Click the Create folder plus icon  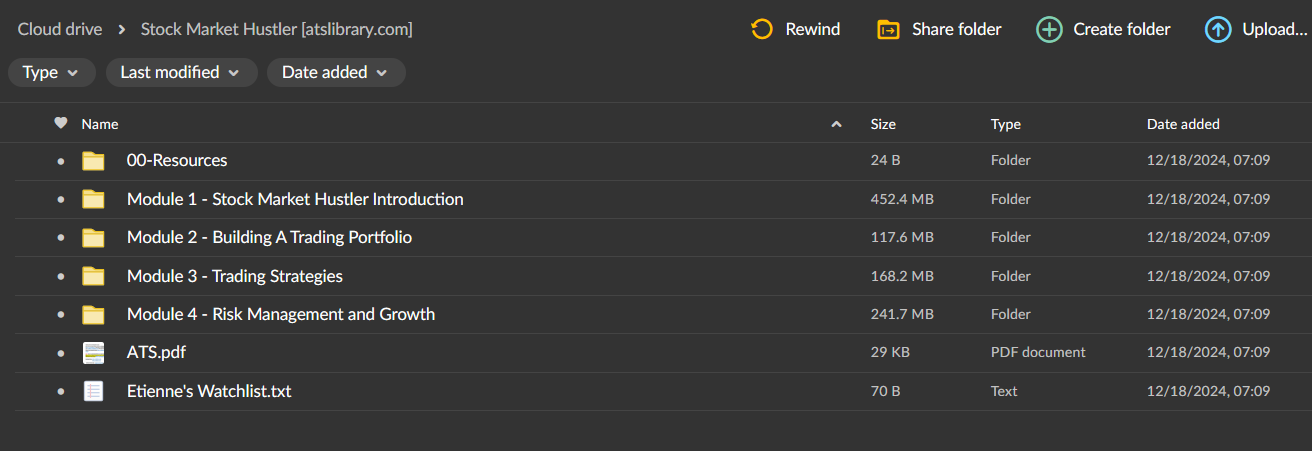(x=1049, y=29)
